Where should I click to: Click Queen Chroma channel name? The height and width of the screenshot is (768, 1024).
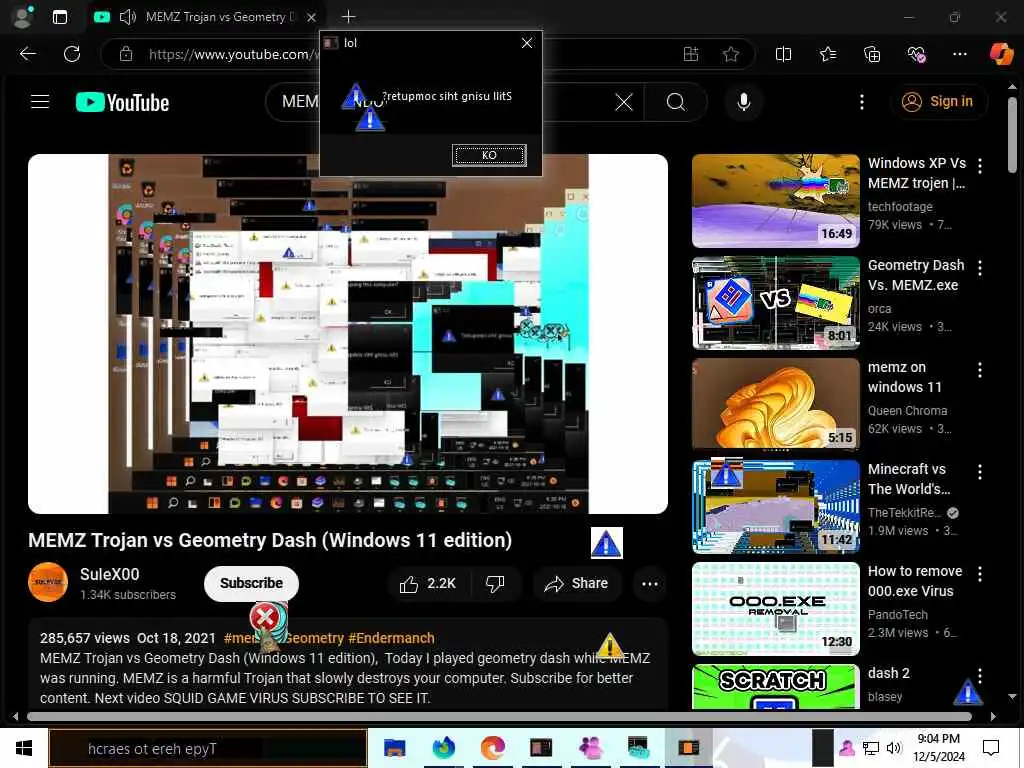907,411
